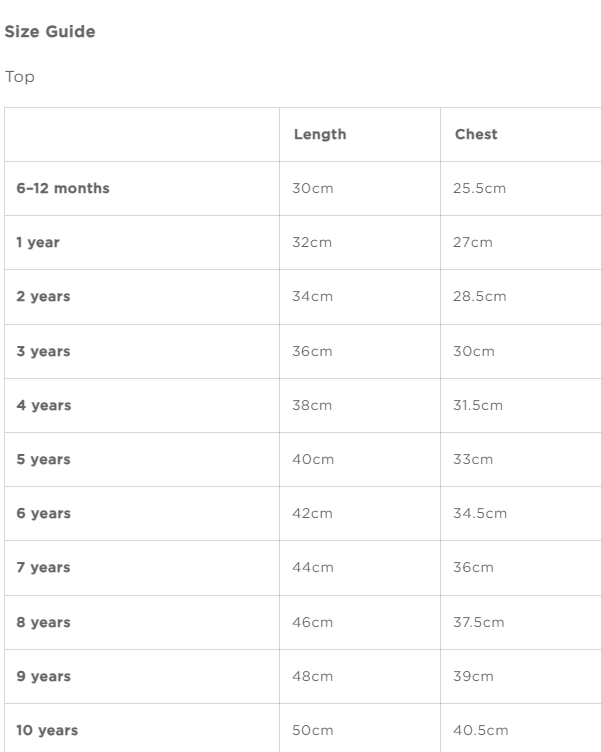Select the 42cm length for 6 years
The image size is (601, 752).
pos(312,513)
